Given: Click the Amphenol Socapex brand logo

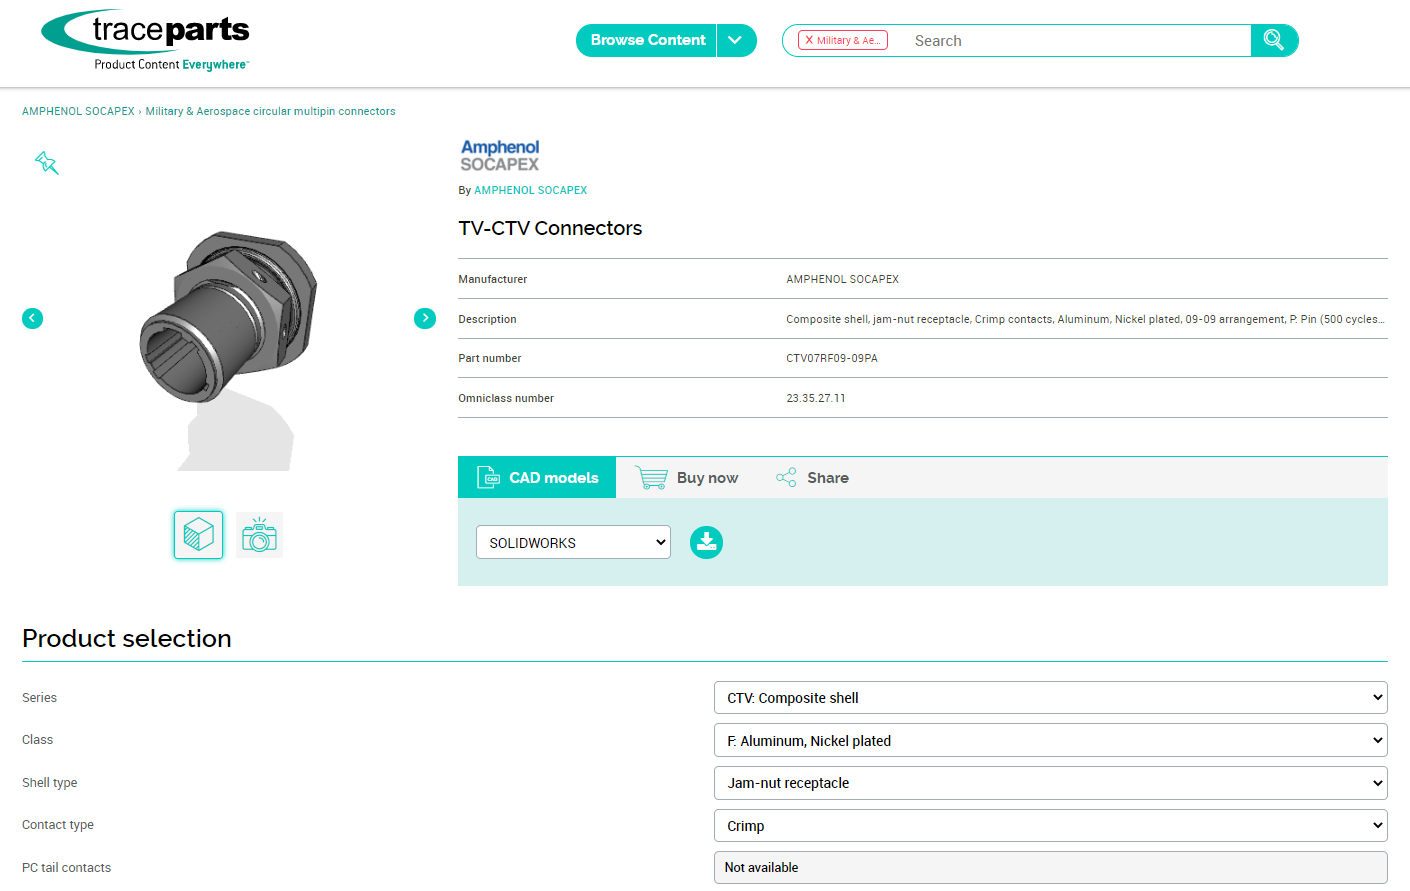Looking at the screenshot, I should 500,156.
